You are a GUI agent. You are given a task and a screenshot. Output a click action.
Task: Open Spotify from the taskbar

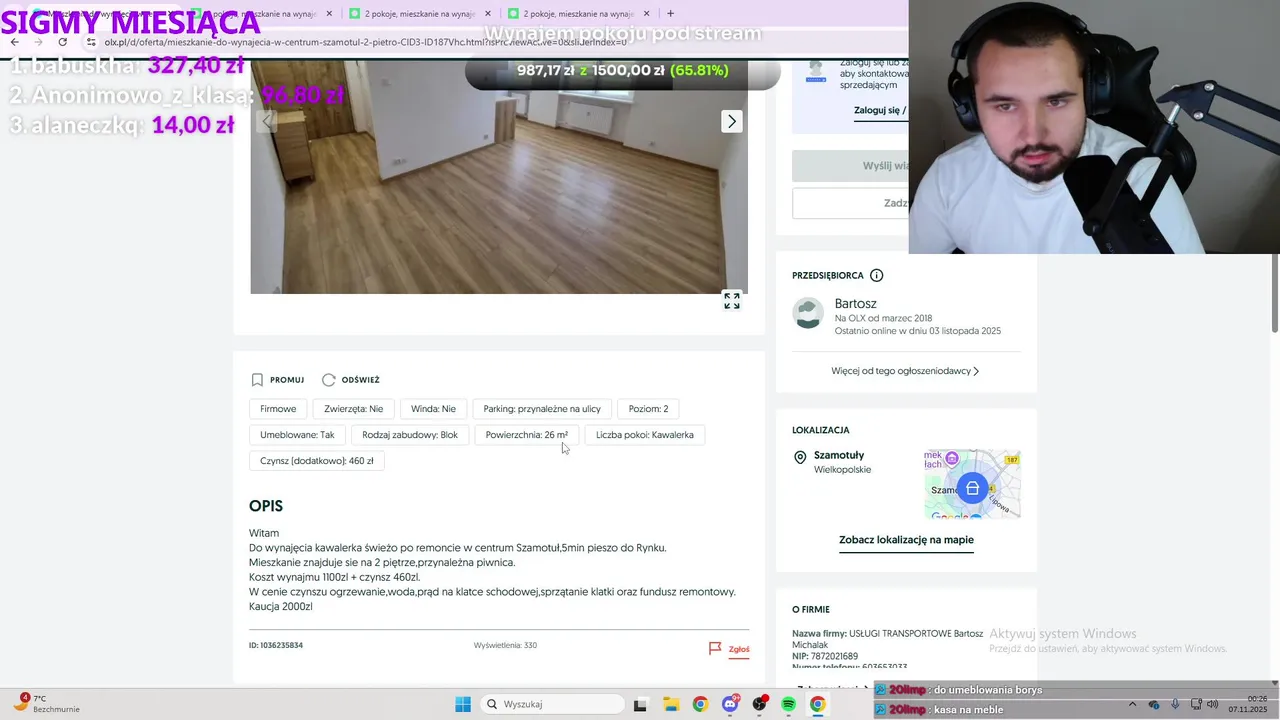pyautogui.click(x=788, y=704)
